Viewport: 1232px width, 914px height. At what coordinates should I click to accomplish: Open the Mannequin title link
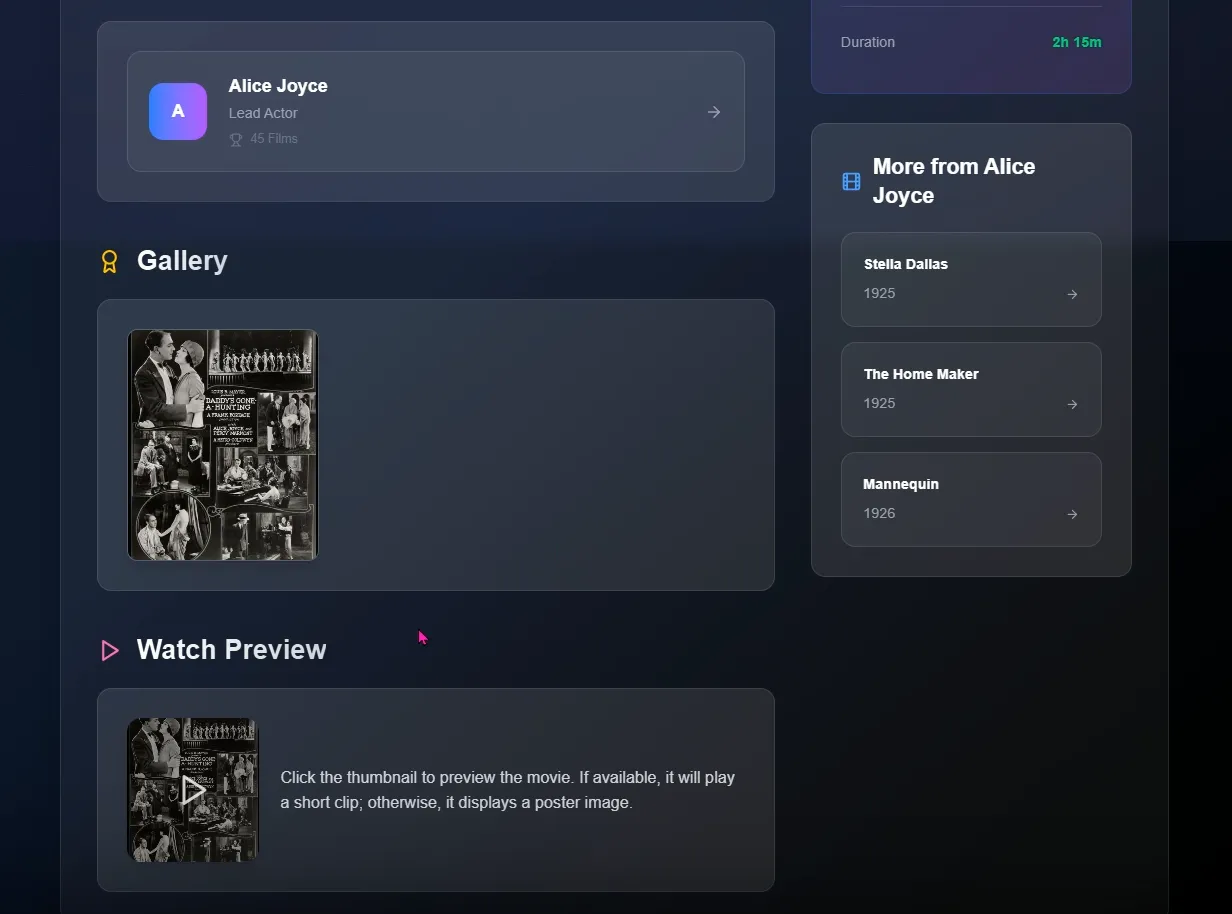(901, 484)
